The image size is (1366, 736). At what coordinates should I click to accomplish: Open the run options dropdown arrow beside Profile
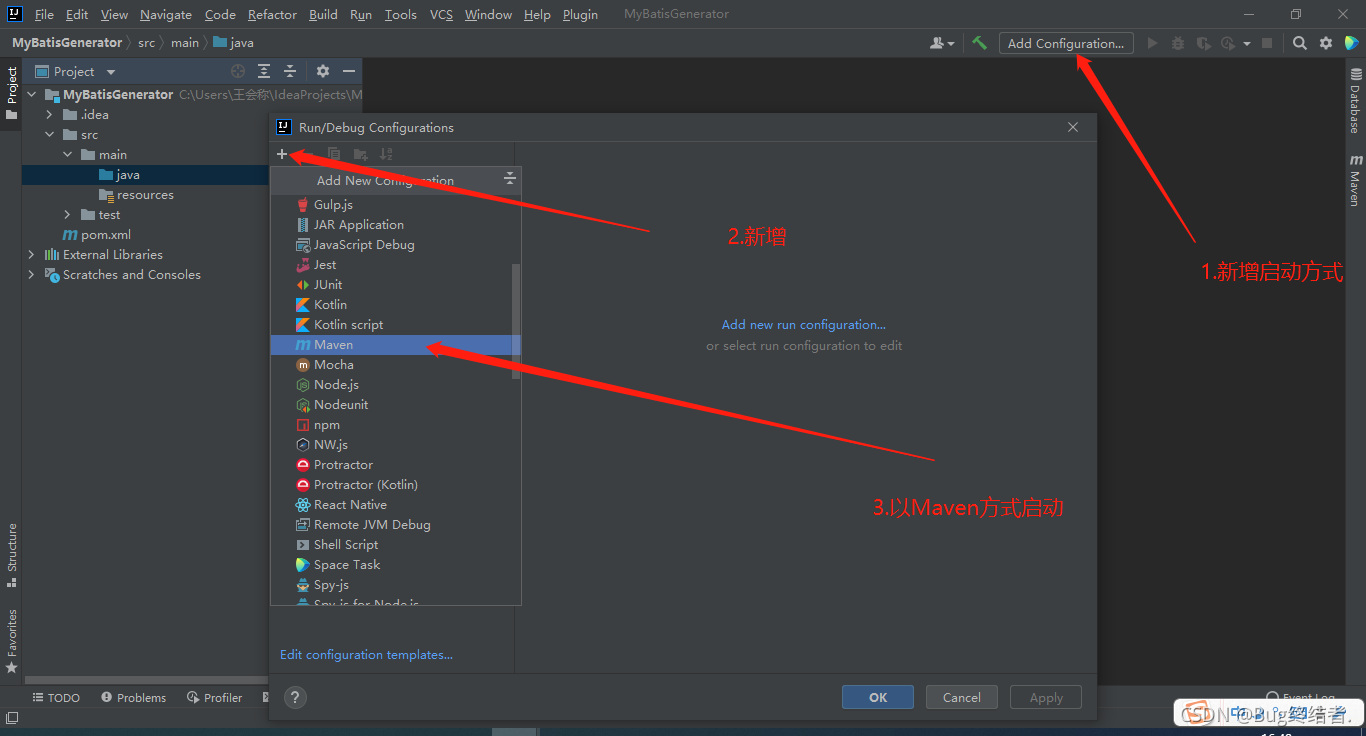point(1247,44)
